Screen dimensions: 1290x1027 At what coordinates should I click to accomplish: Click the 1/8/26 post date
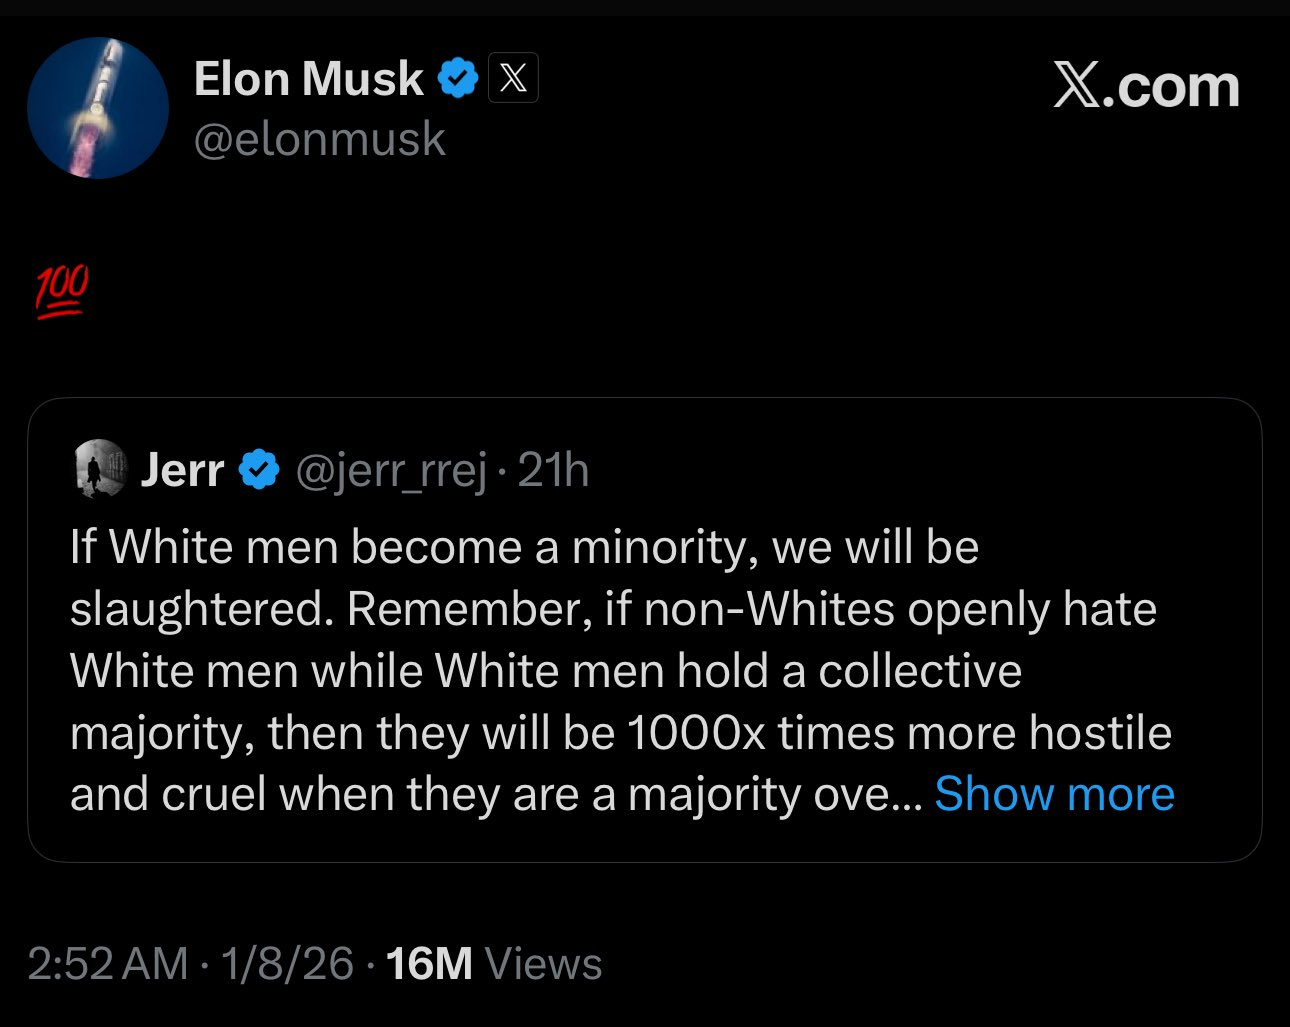pyautogui.click(x=287, y=964)
